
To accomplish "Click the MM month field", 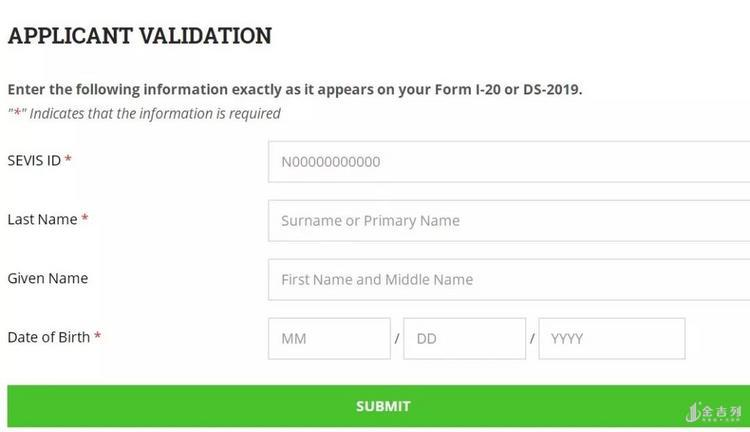I will 329,339.
